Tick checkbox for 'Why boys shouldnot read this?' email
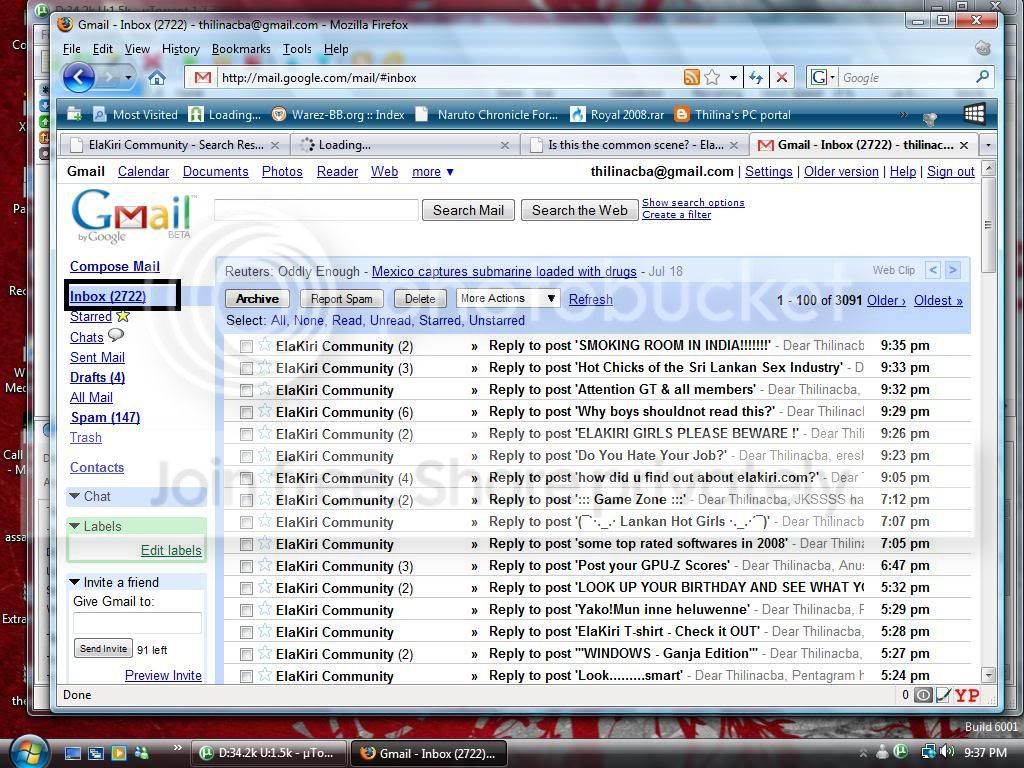 (x=246, y=412)
